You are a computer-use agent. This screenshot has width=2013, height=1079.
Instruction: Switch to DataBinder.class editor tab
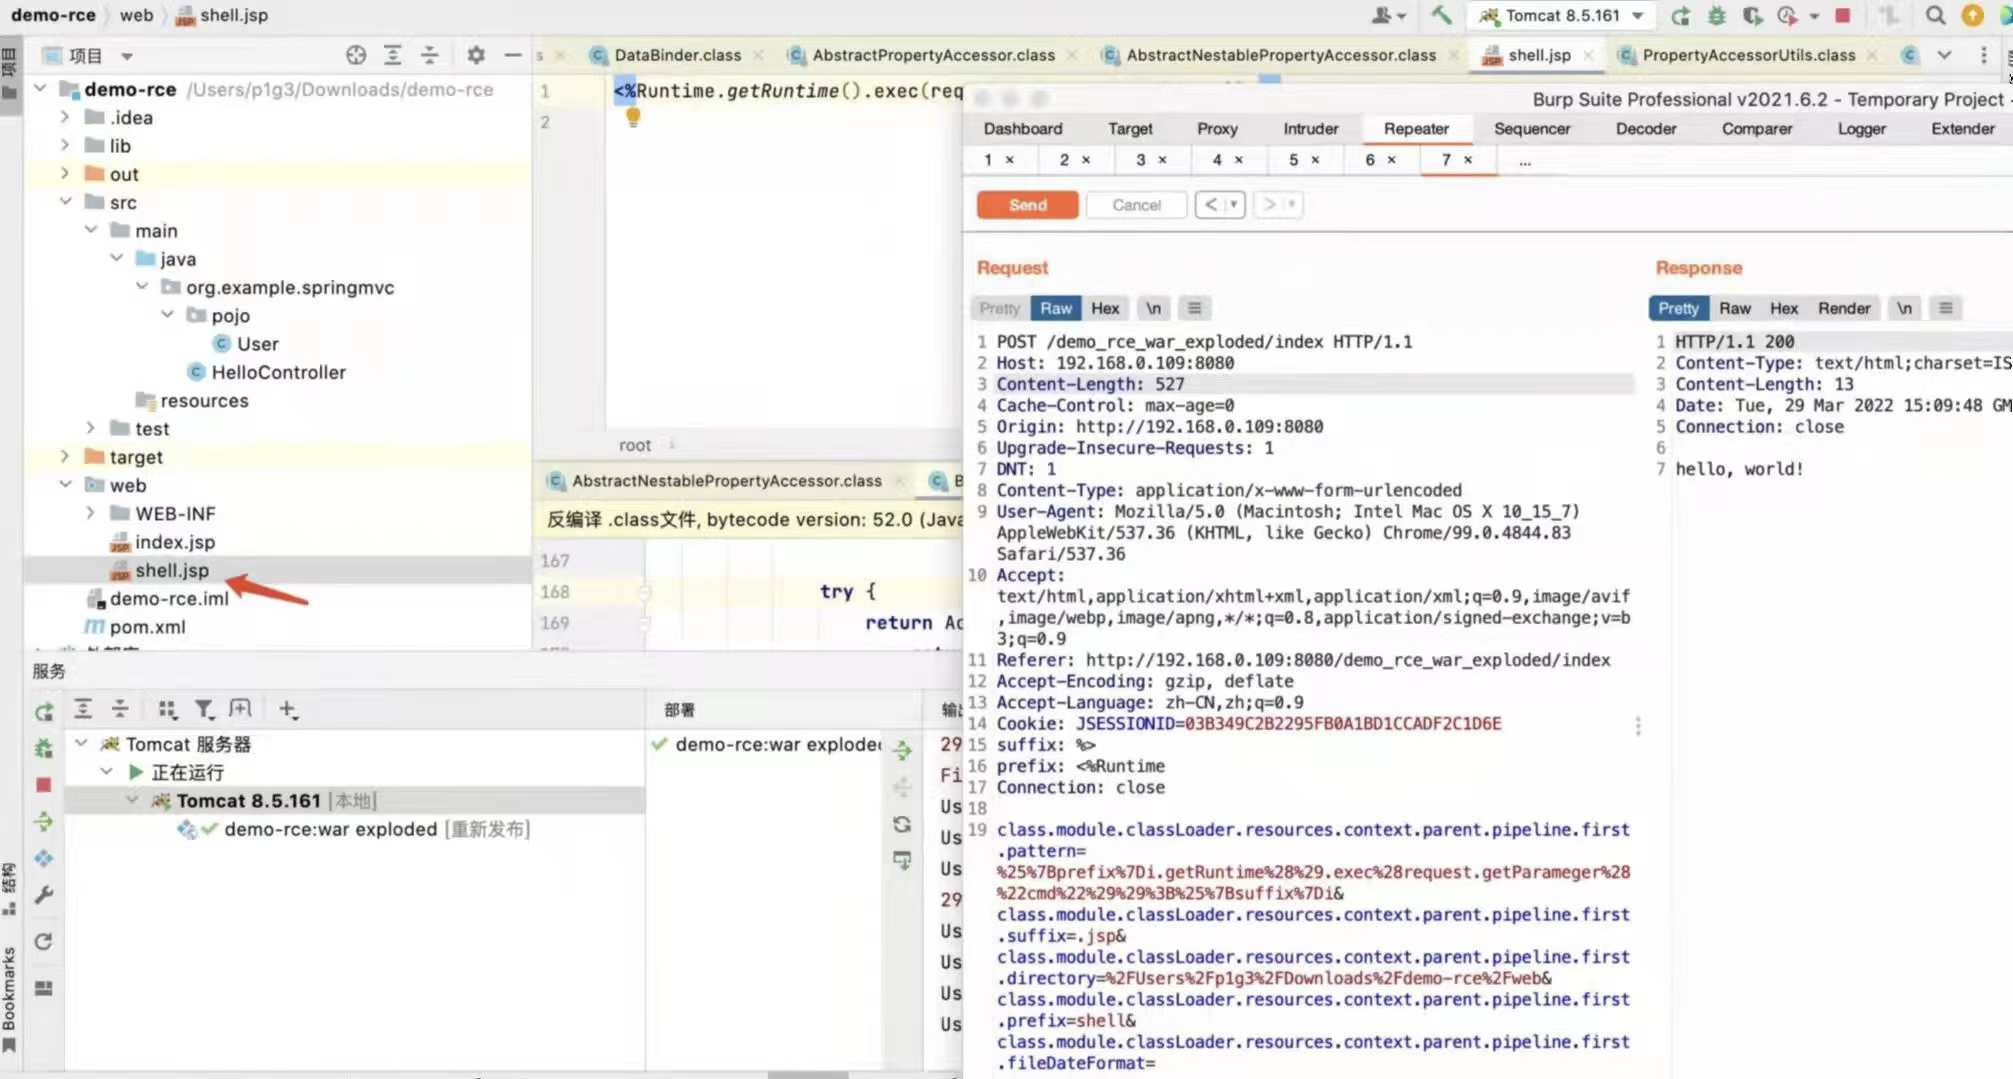[677, 55]
